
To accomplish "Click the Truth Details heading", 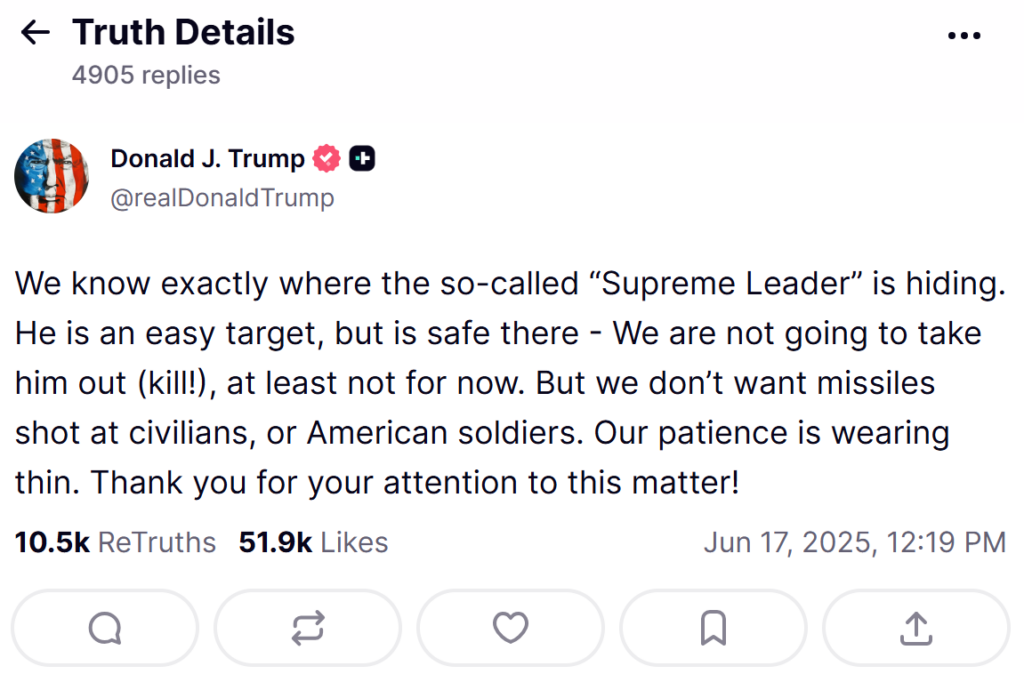I will (183, 33).
